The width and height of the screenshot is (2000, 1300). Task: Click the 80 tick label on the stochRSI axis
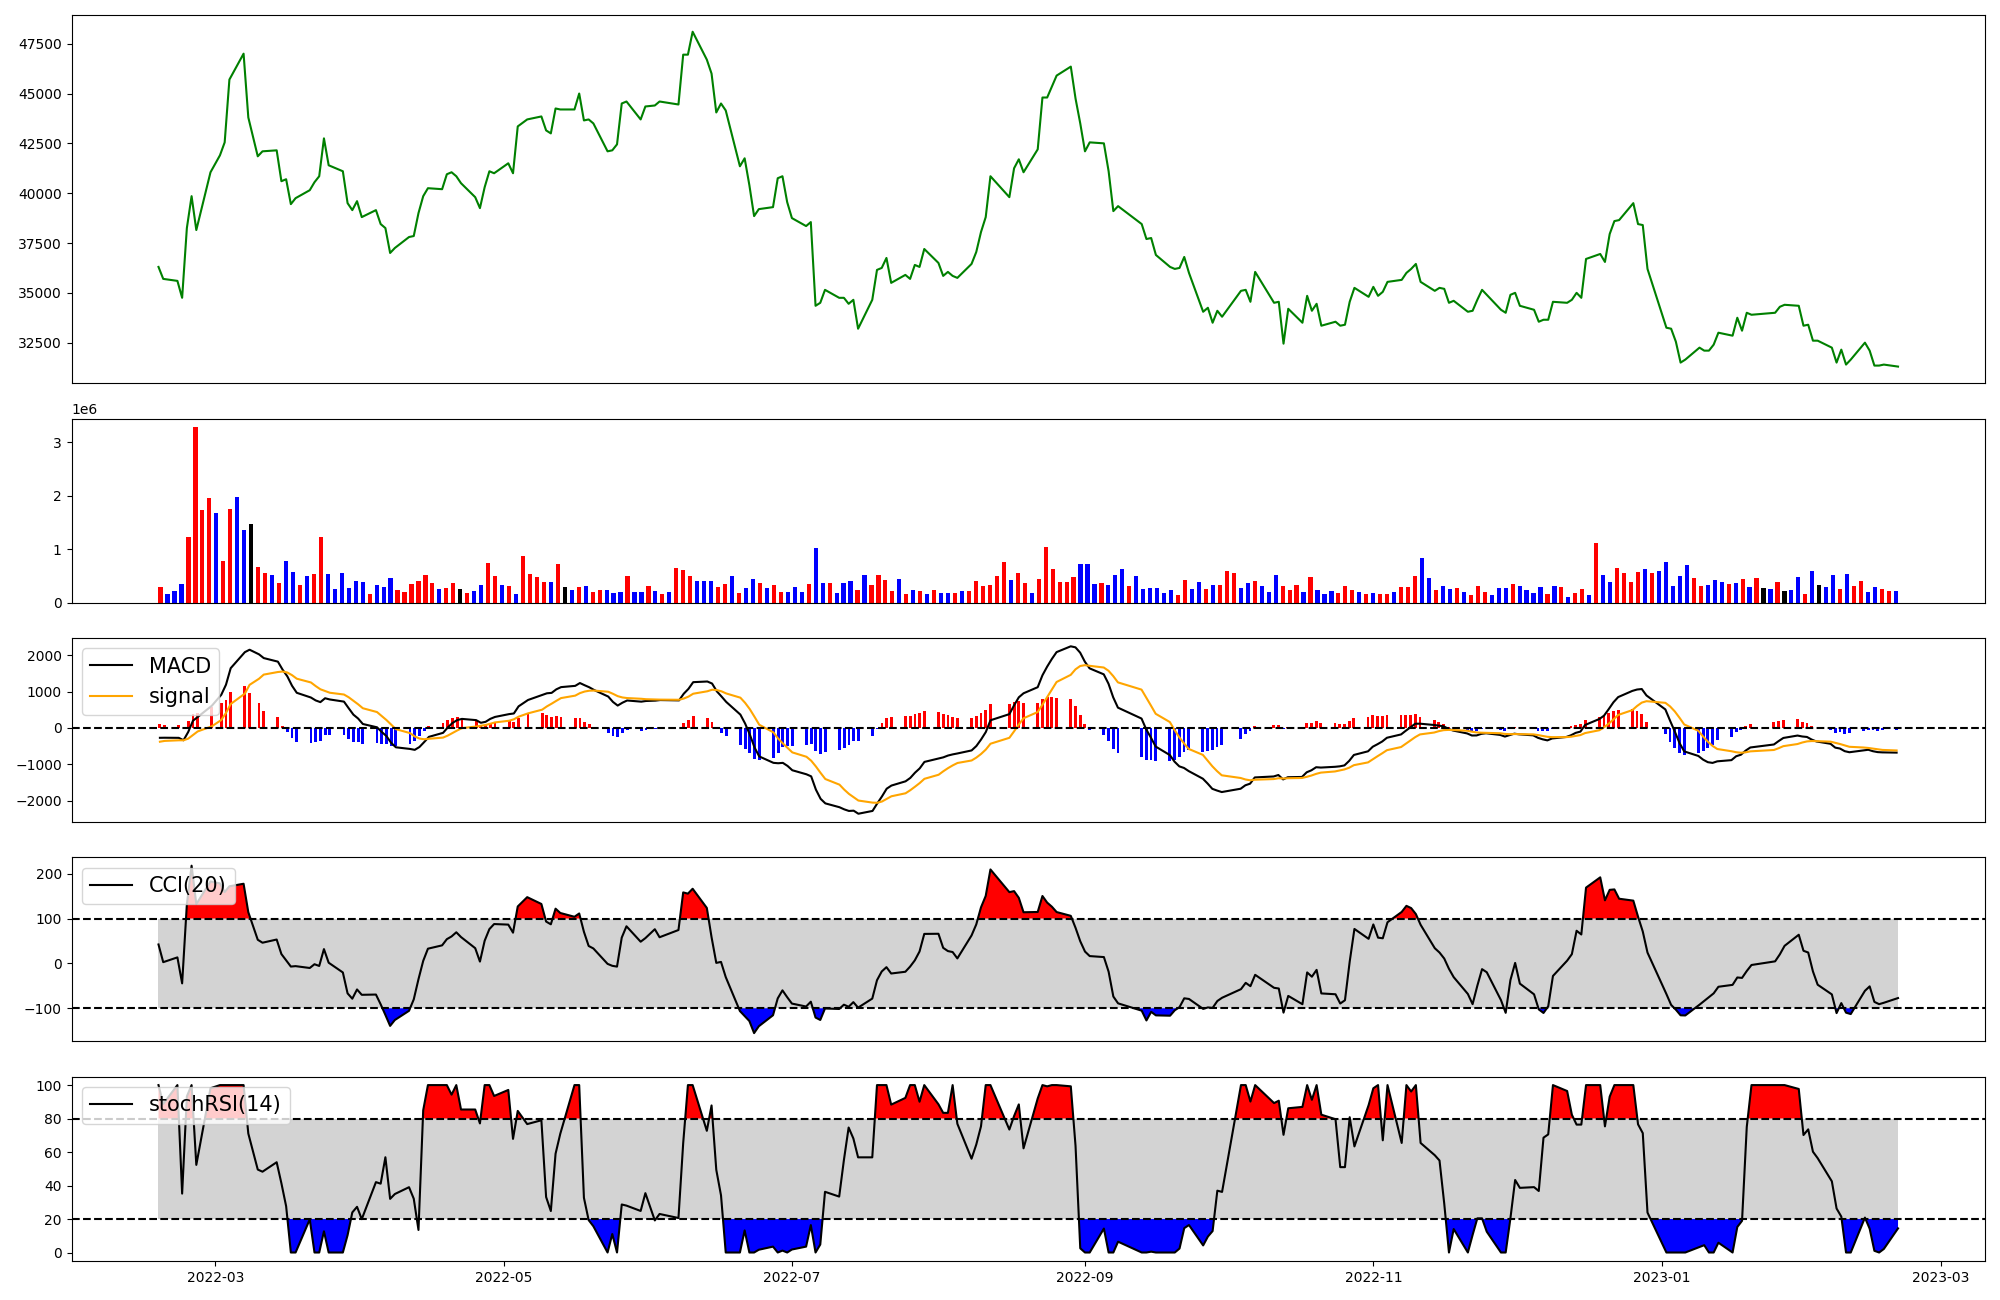53,1120
